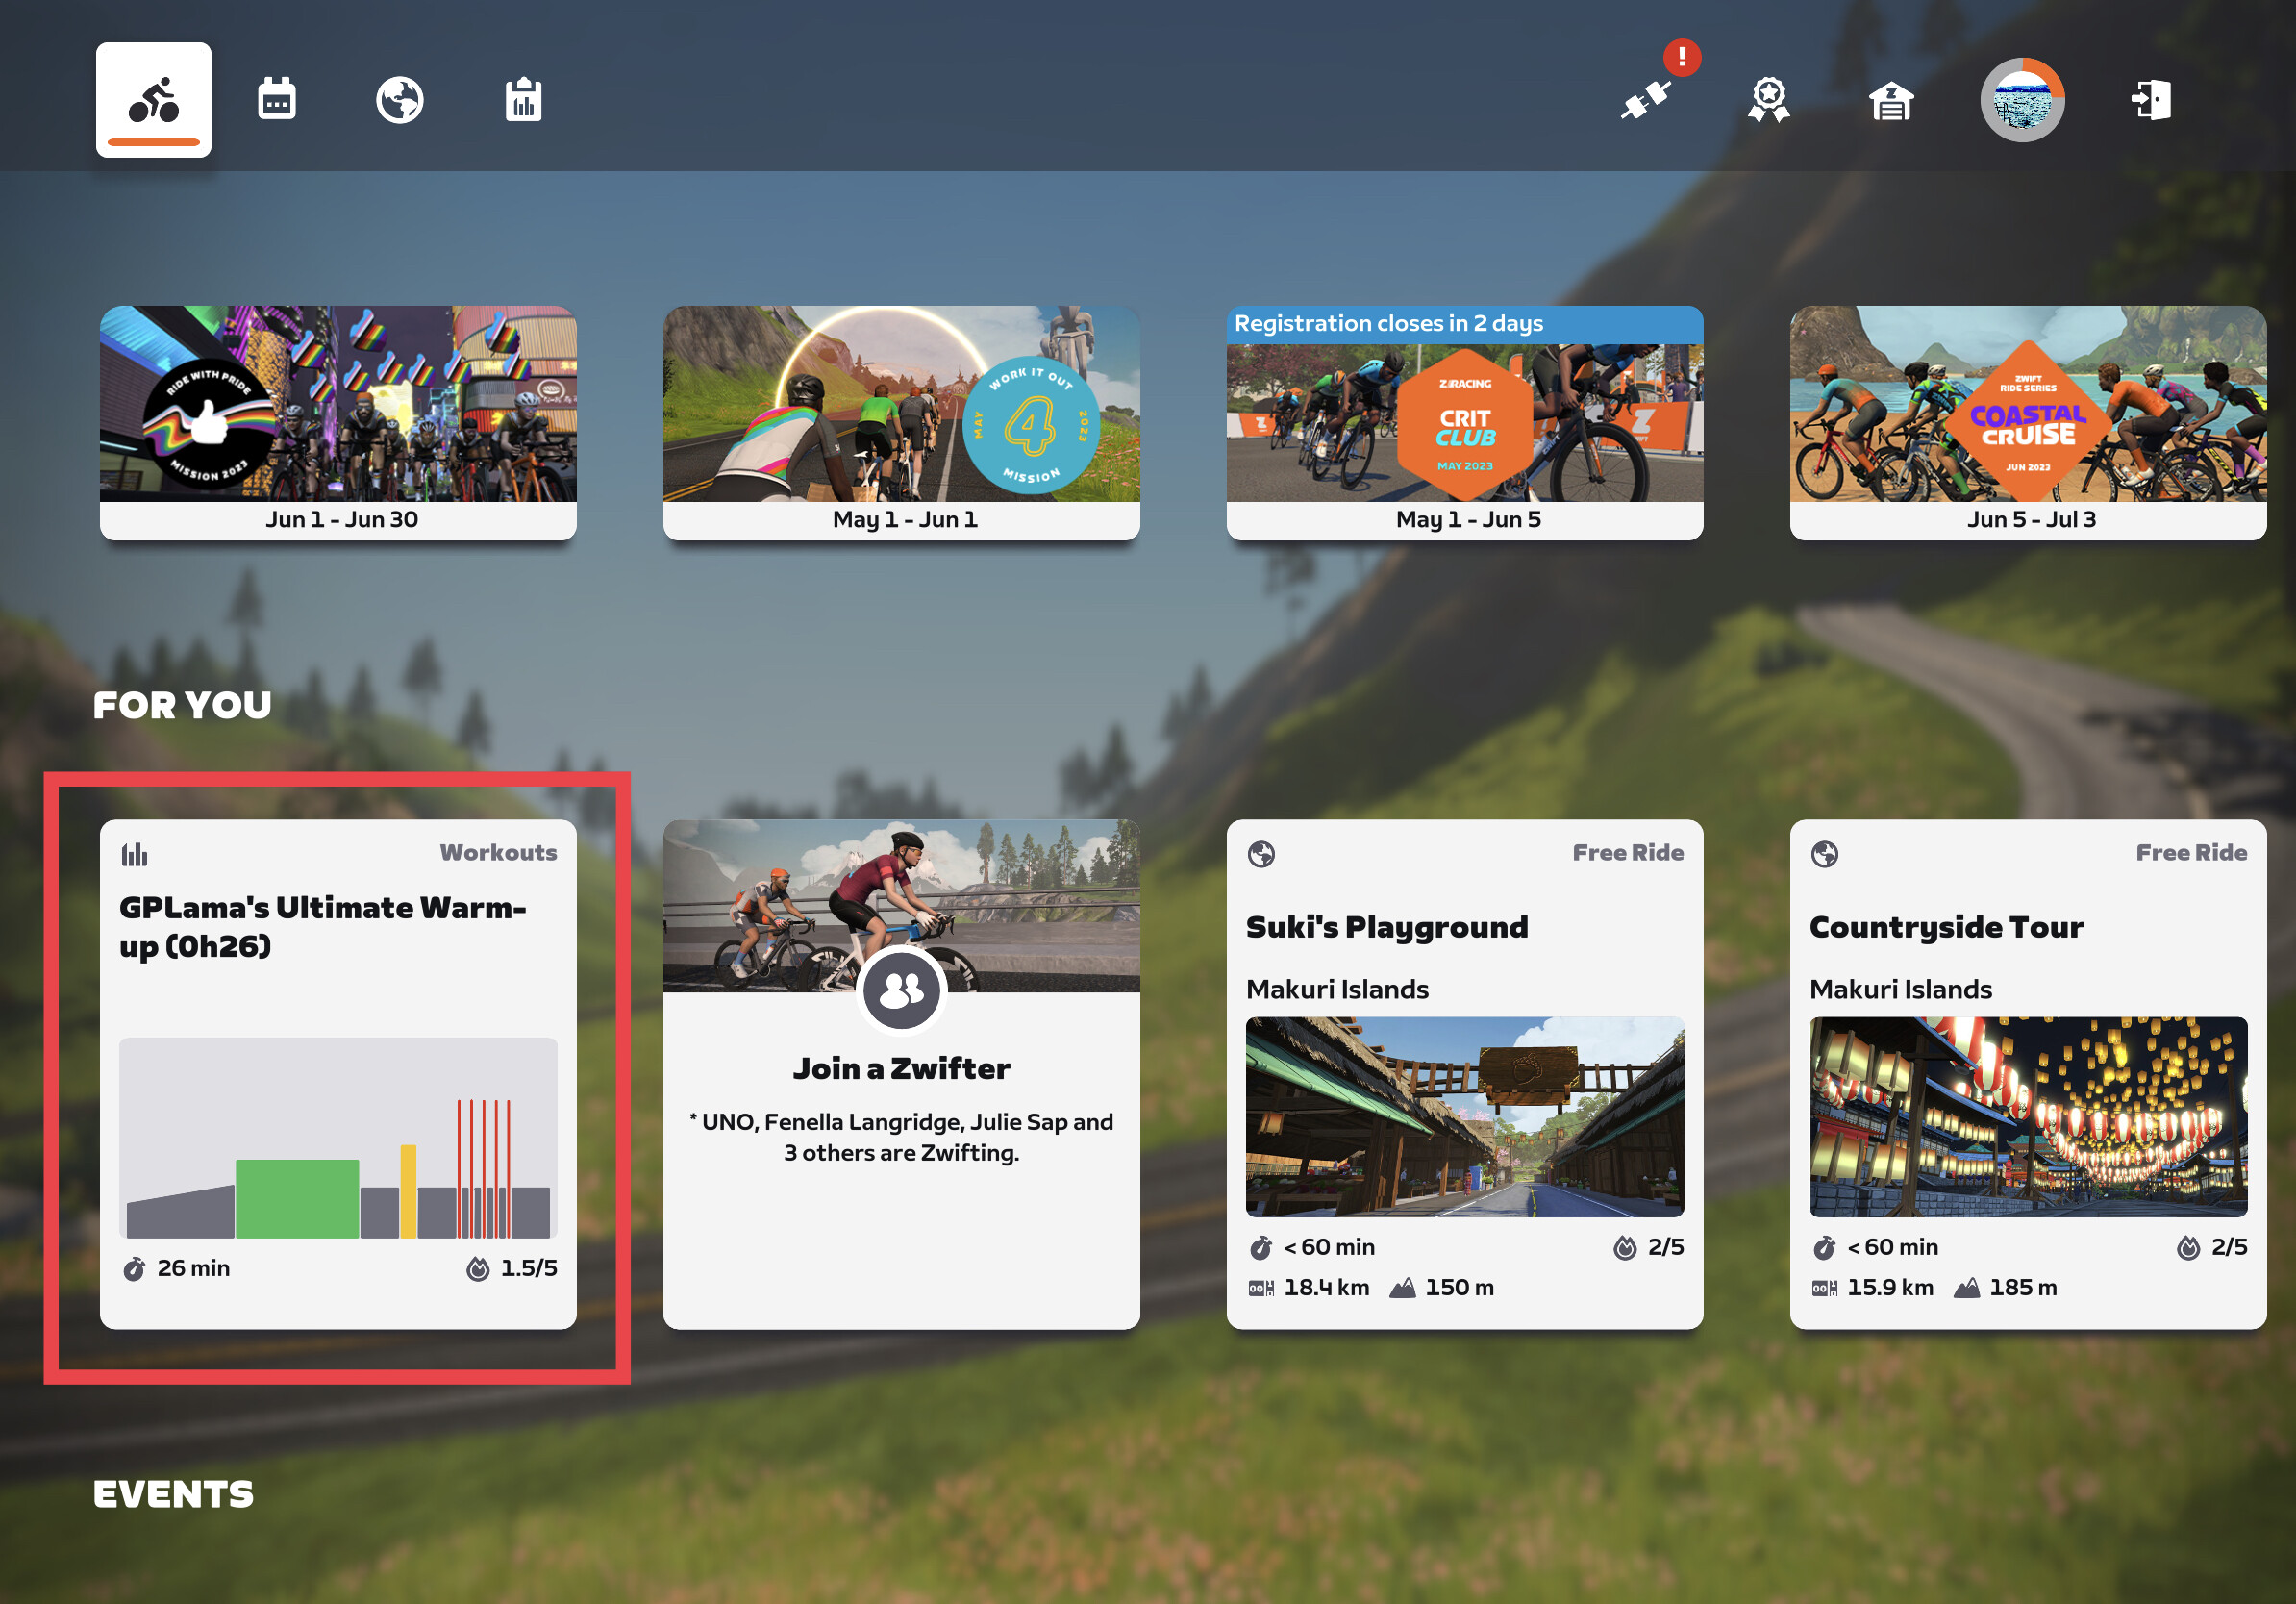Open the Work It Out mission banner
Screen dimensions: 2296x1604
coord(901,421)
